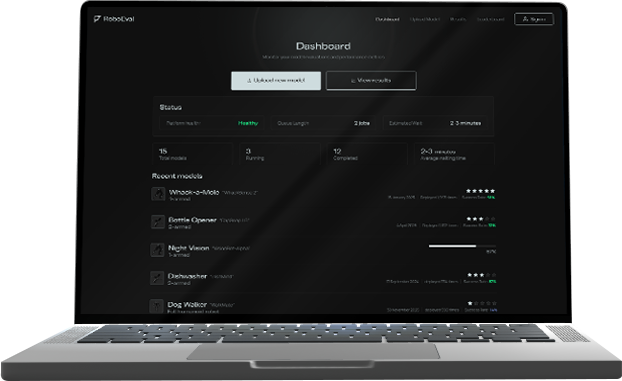Screen dimensions: 622x381
Task: Click the Dashboard page title
Action: click(x=323, y=46)
